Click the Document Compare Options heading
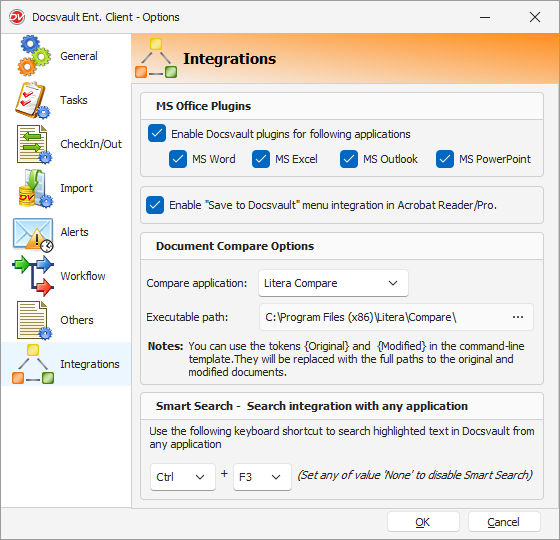Viewport: 560px width, 540px height. click(x=235, y=246)
